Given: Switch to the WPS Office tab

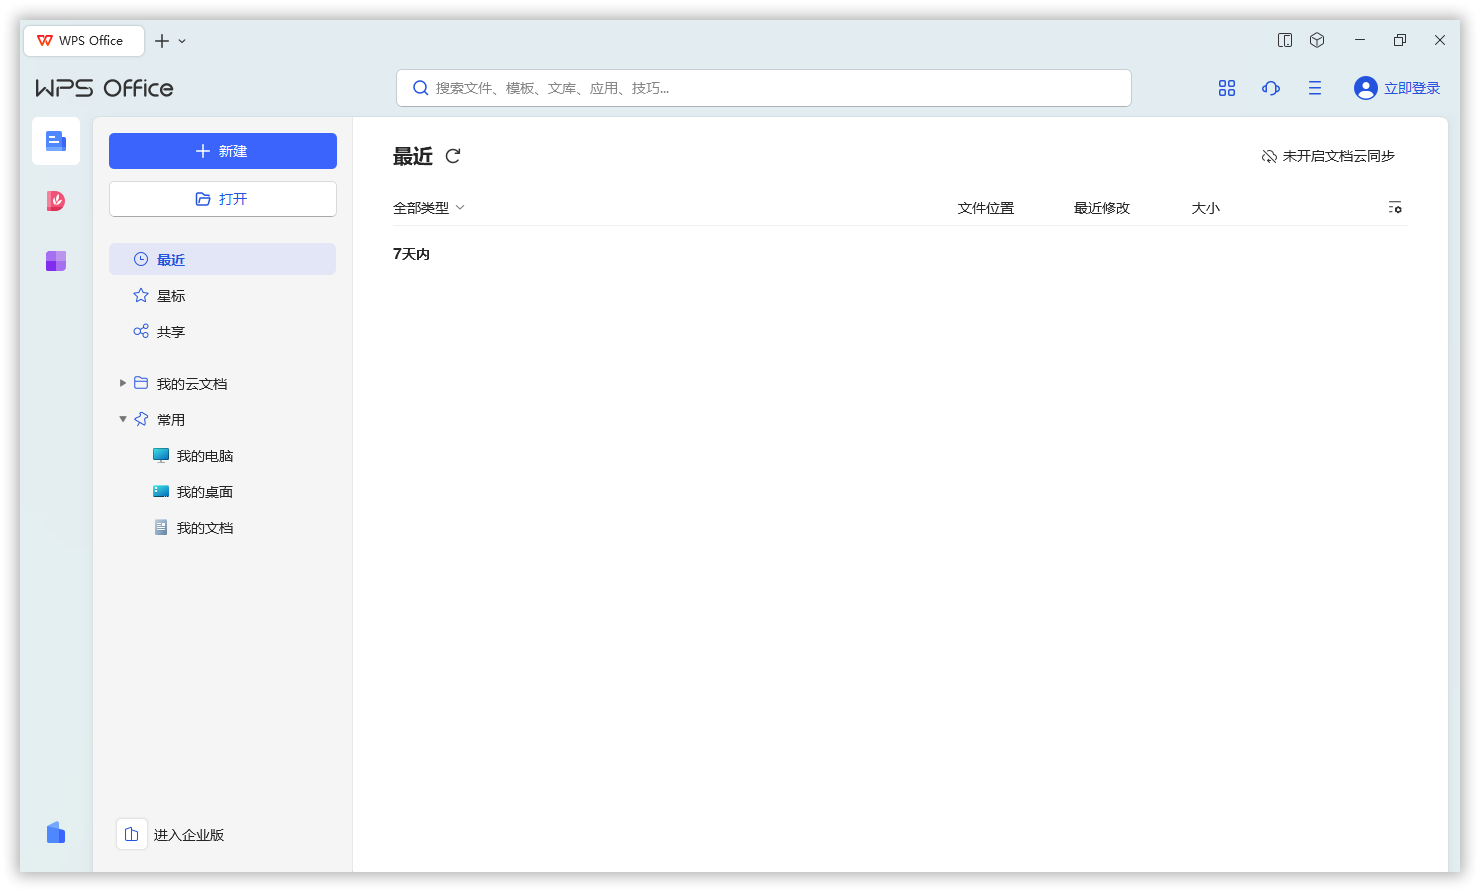Looking at the screenshot, I should (x=83, y=40).
